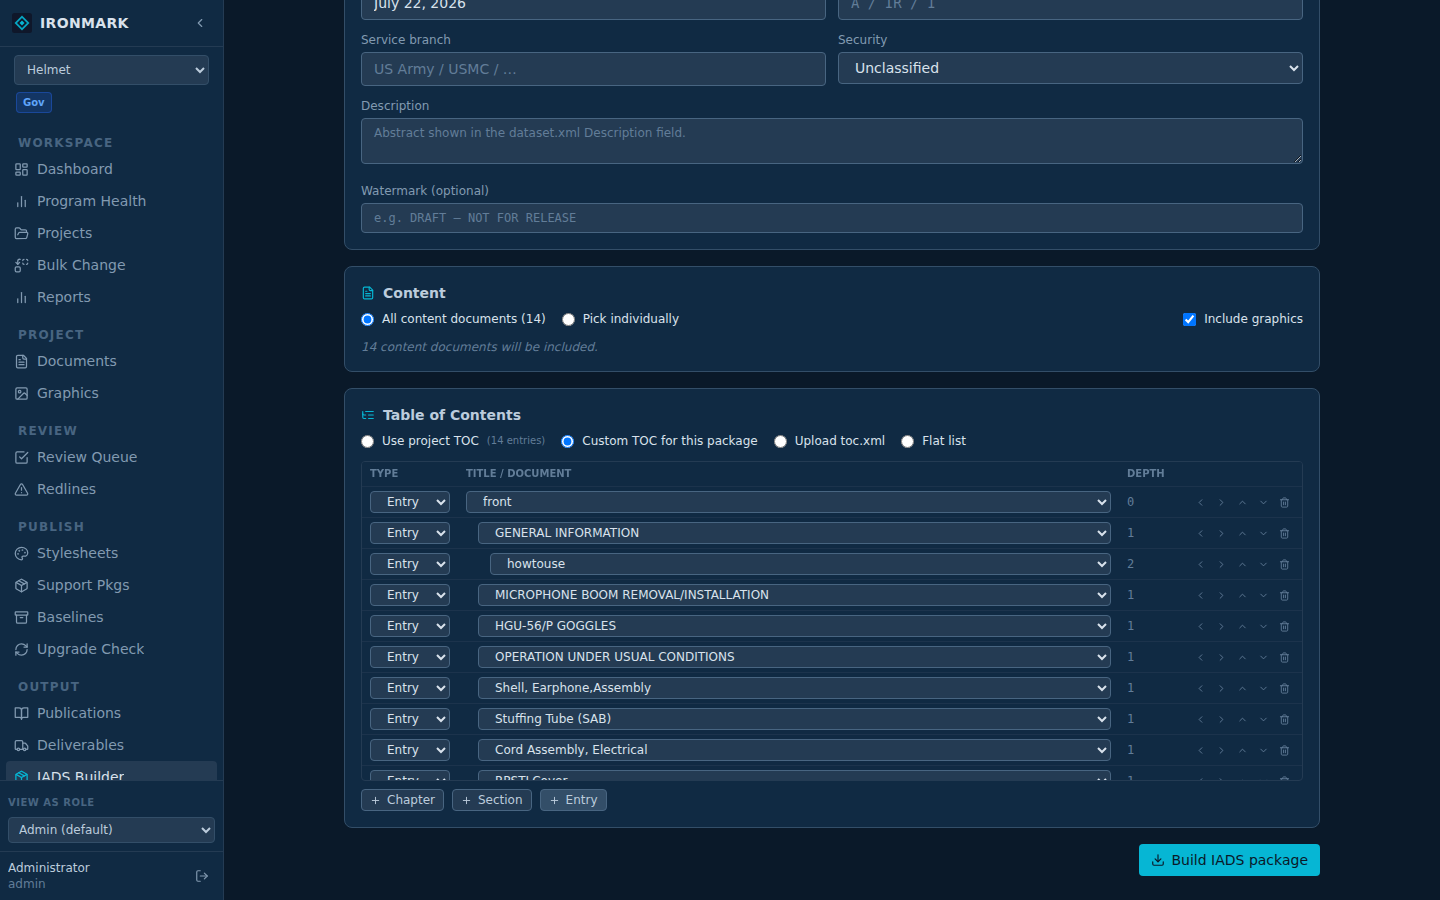Move the GENERAL INFORMATION row down
This screenshot has height=900, width=1440.
(x=1263, y=534)
